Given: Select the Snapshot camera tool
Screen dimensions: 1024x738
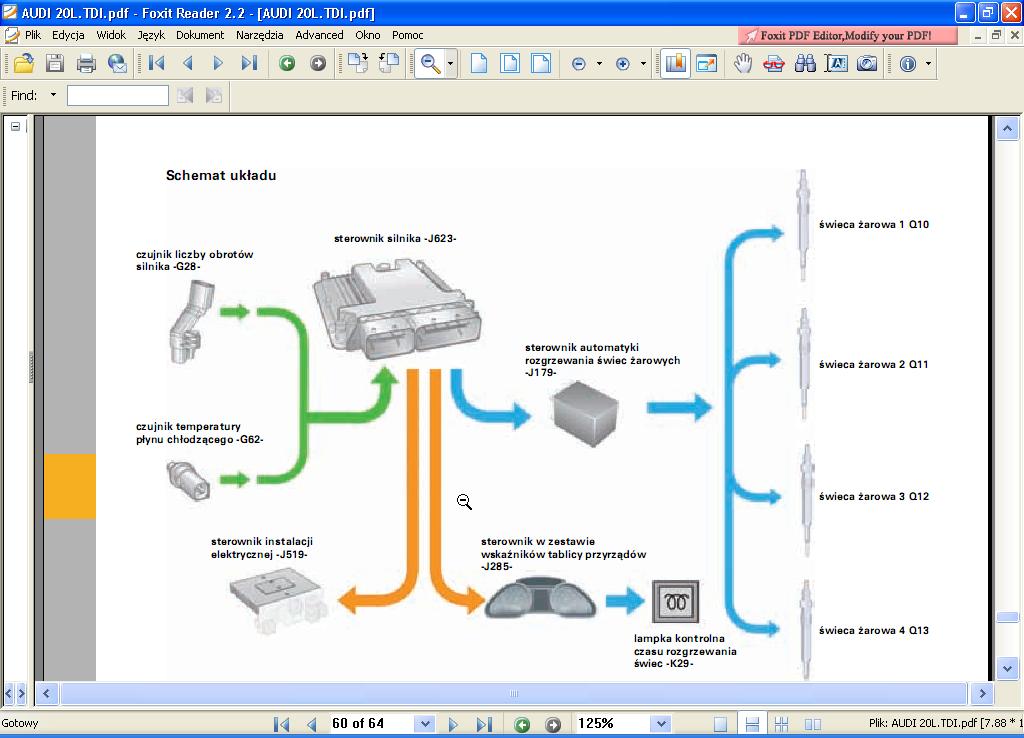Looking at the screenshot, I should (867, 64).
